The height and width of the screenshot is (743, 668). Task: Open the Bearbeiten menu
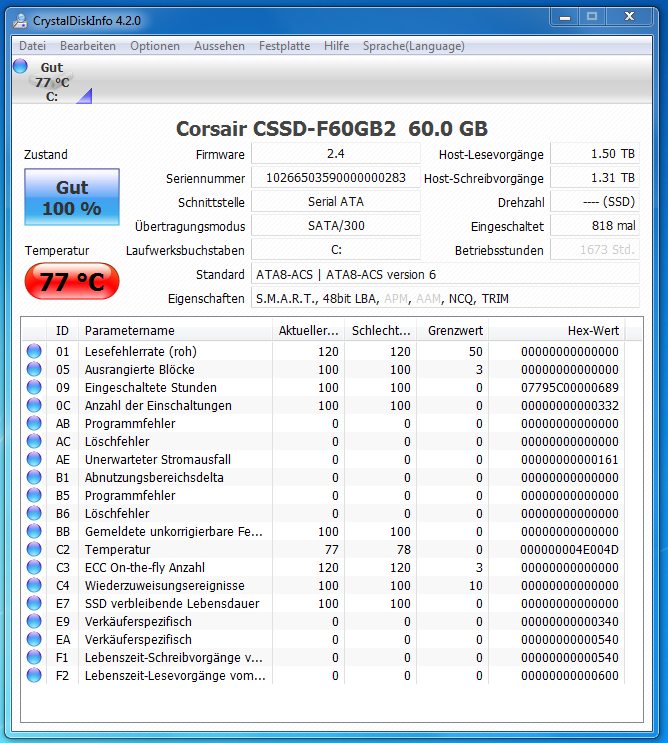click(x=88, y=46)
